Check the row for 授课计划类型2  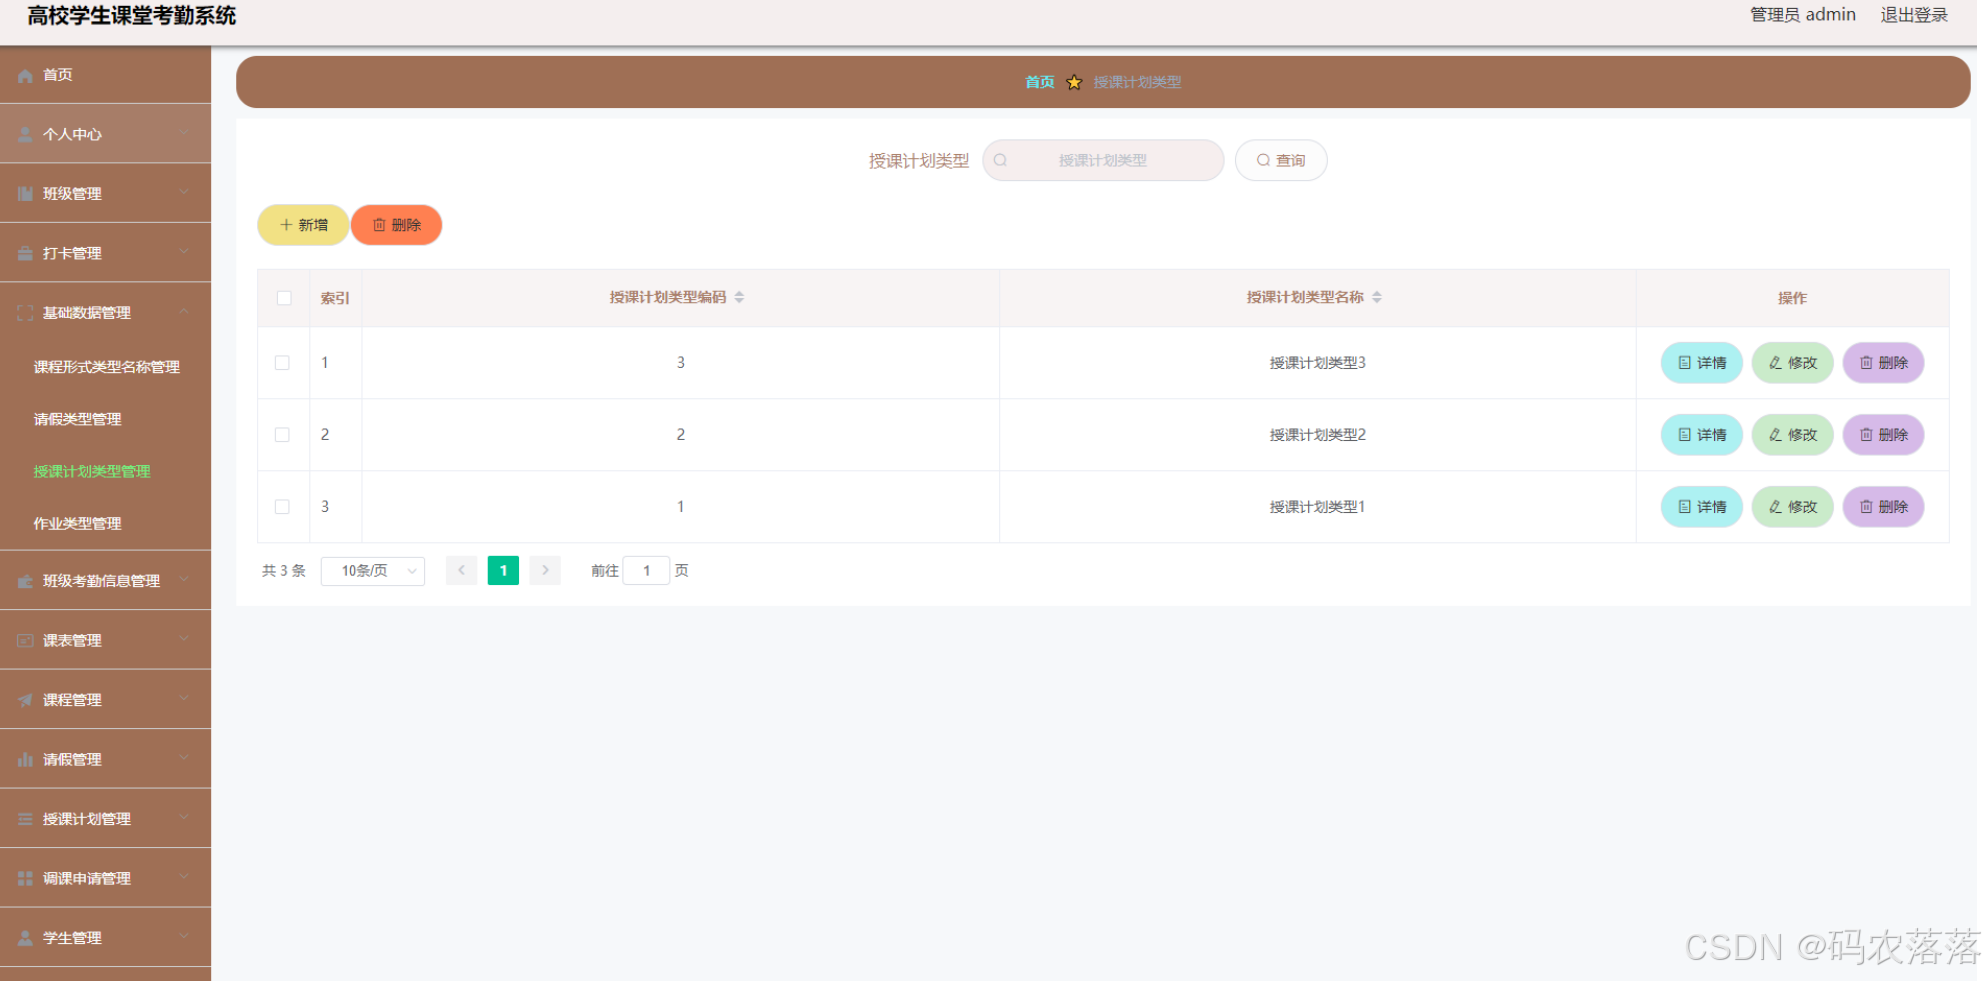click(x=282, y=435)
